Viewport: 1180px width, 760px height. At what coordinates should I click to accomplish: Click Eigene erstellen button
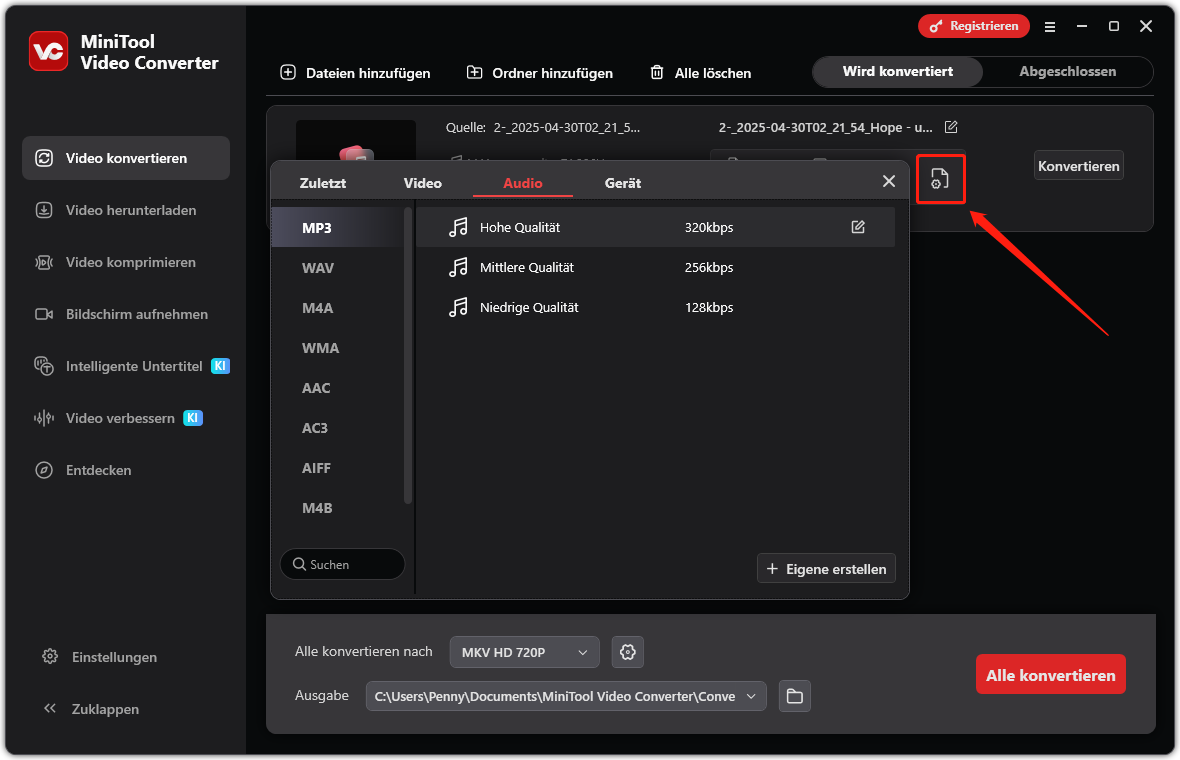[826, 568]
